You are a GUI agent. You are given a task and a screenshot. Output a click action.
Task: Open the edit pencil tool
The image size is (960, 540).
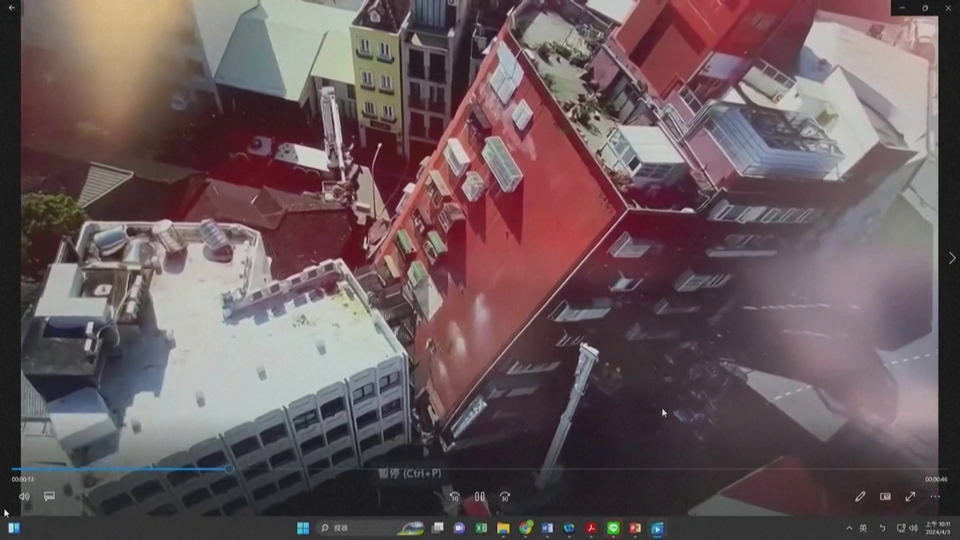pyautogui.click(x=860, y=497)
